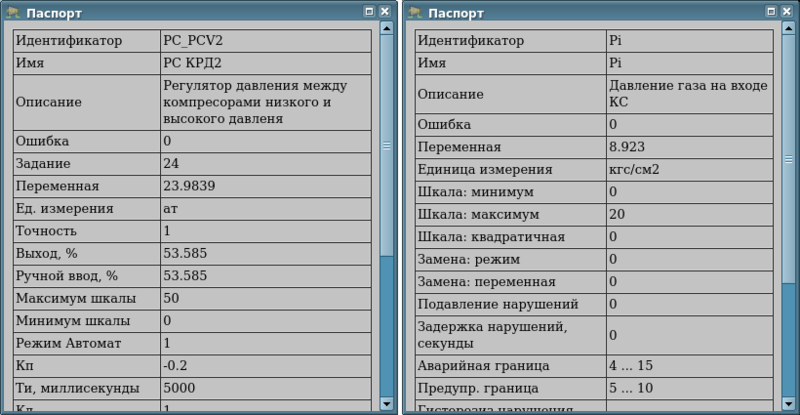Close the right Паспорт window
The width and height of the screenshot is (800, 415).
coord(787,11)
